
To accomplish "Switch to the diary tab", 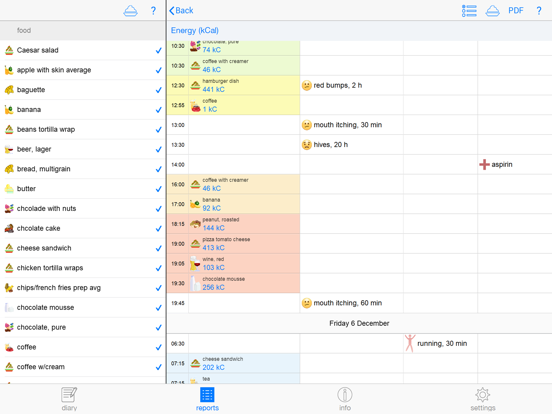I will (x=69, y=399).
